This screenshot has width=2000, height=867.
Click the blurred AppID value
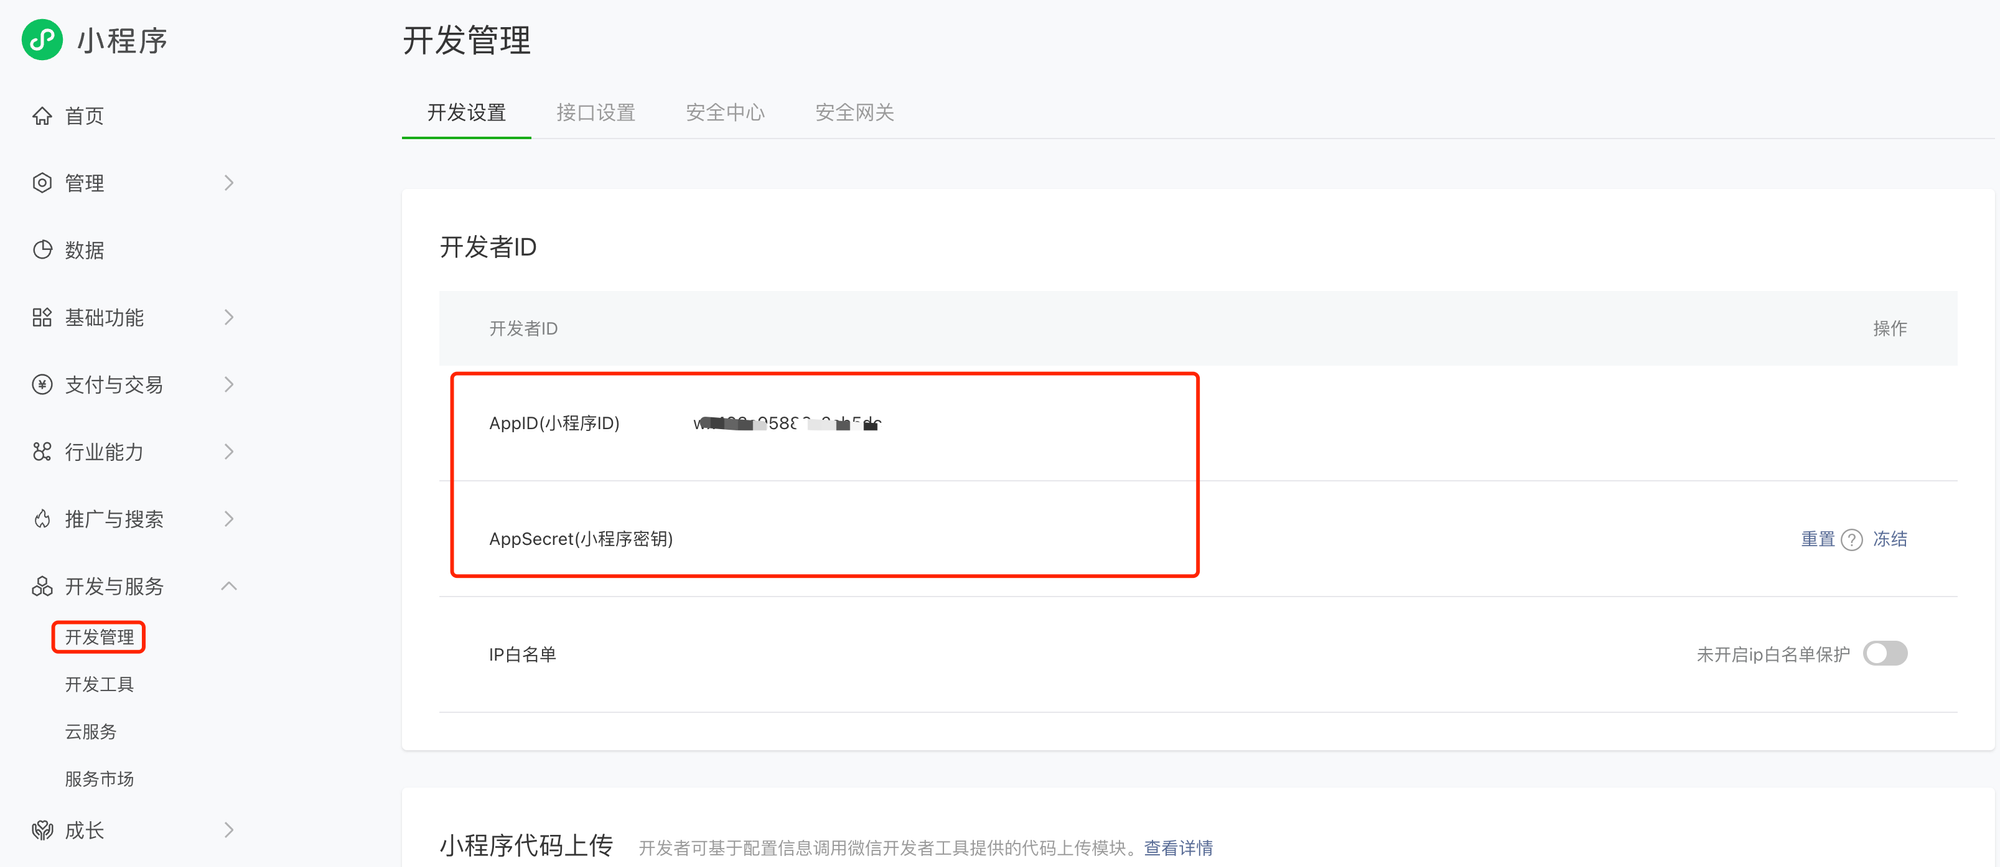tap(787, 423)
